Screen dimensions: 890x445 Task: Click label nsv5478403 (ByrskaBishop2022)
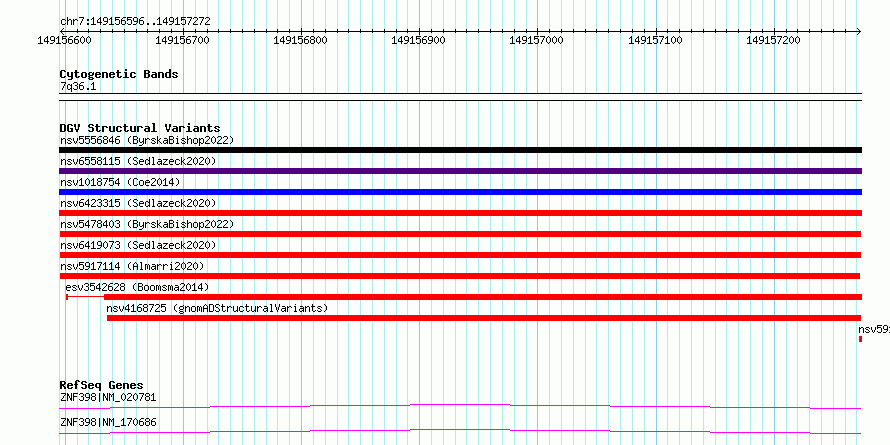pyautogui.click(x=147, y=224)
